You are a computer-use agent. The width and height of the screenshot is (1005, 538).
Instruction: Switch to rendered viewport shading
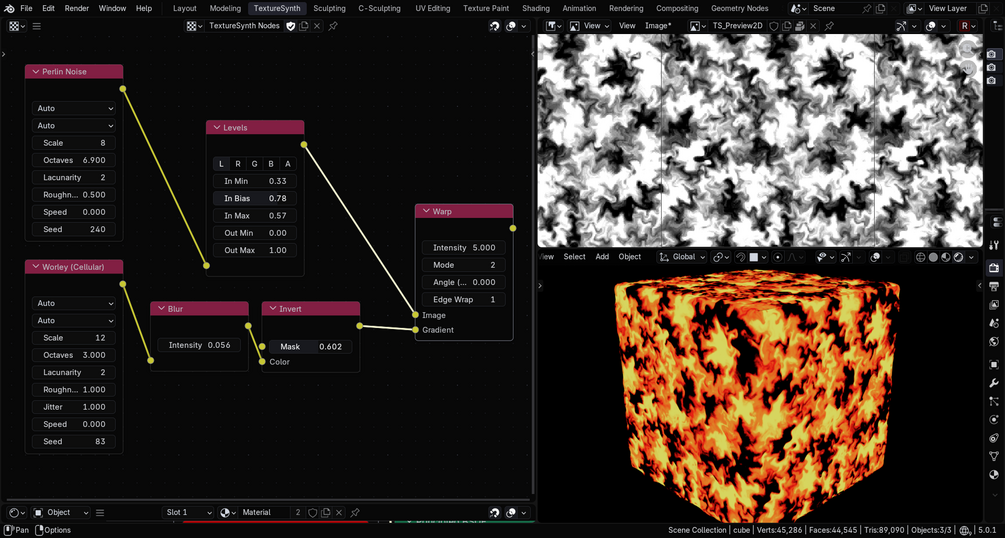(958, 257)
